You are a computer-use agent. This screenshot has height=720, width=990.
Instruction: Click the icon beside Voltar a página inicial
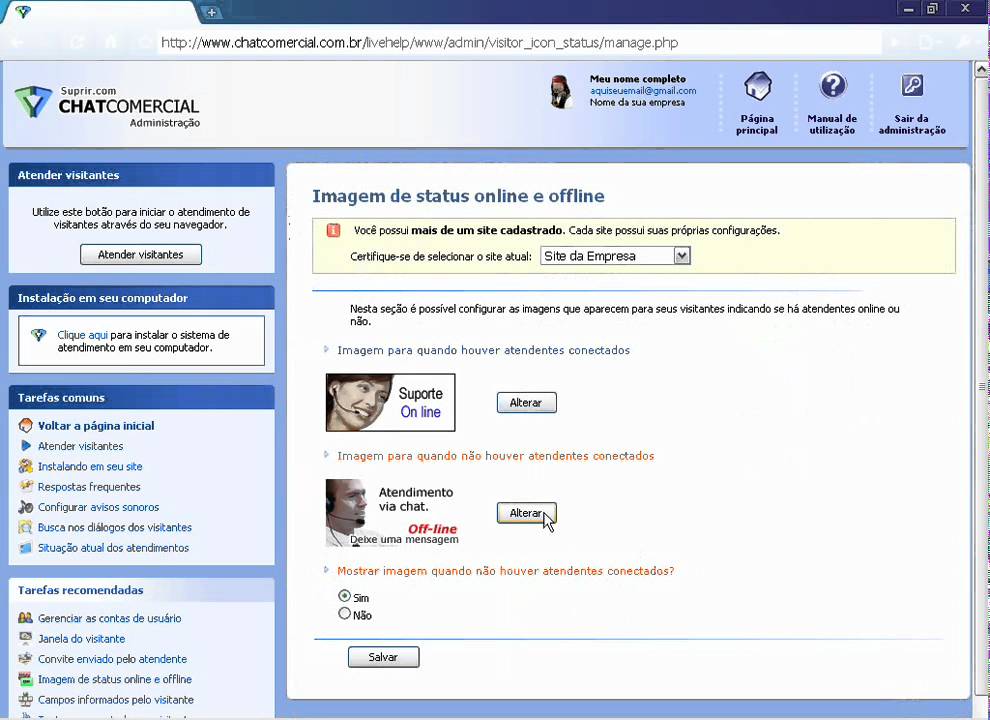(x=25, y=426)
